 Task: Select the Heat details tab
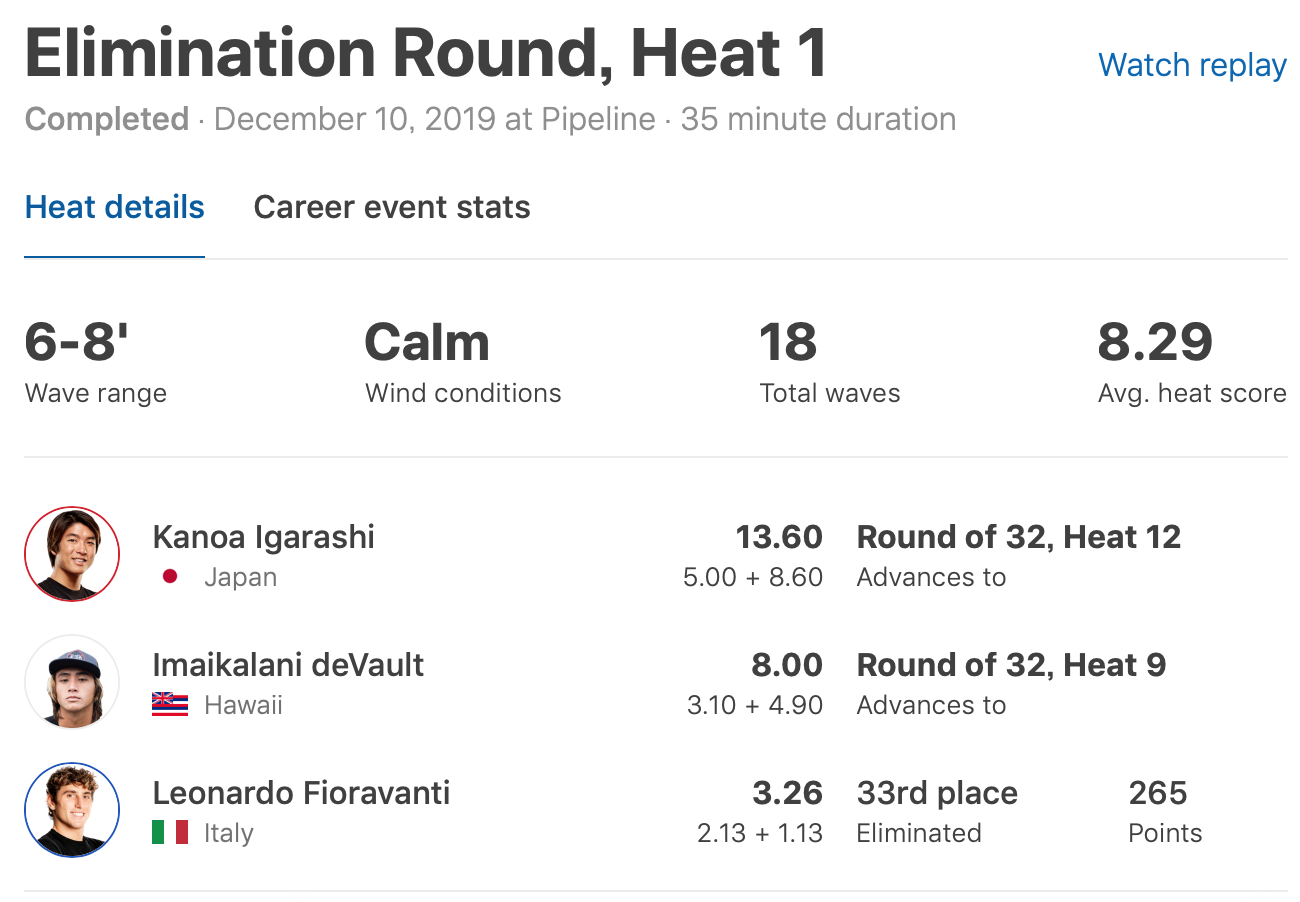(115, 207)
